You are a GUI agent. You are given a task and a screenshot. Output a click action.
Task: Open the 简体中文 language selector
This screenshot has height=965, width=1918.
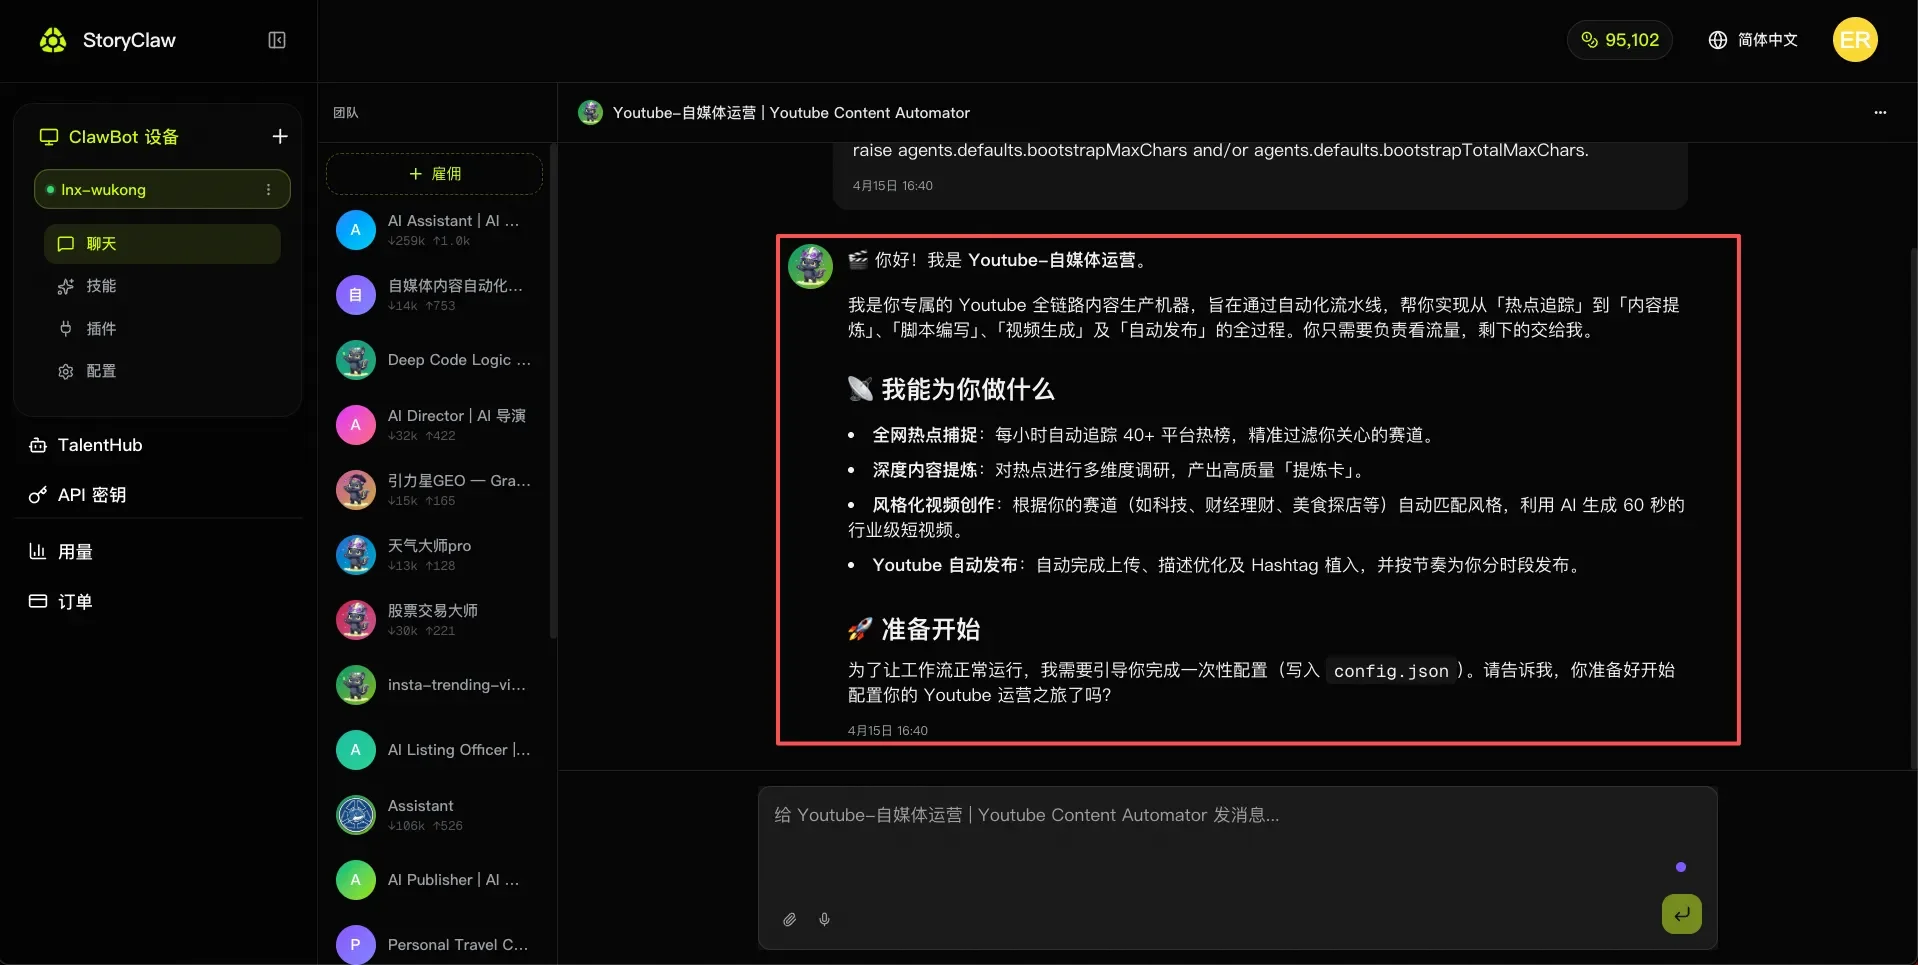coord(1753,40)
